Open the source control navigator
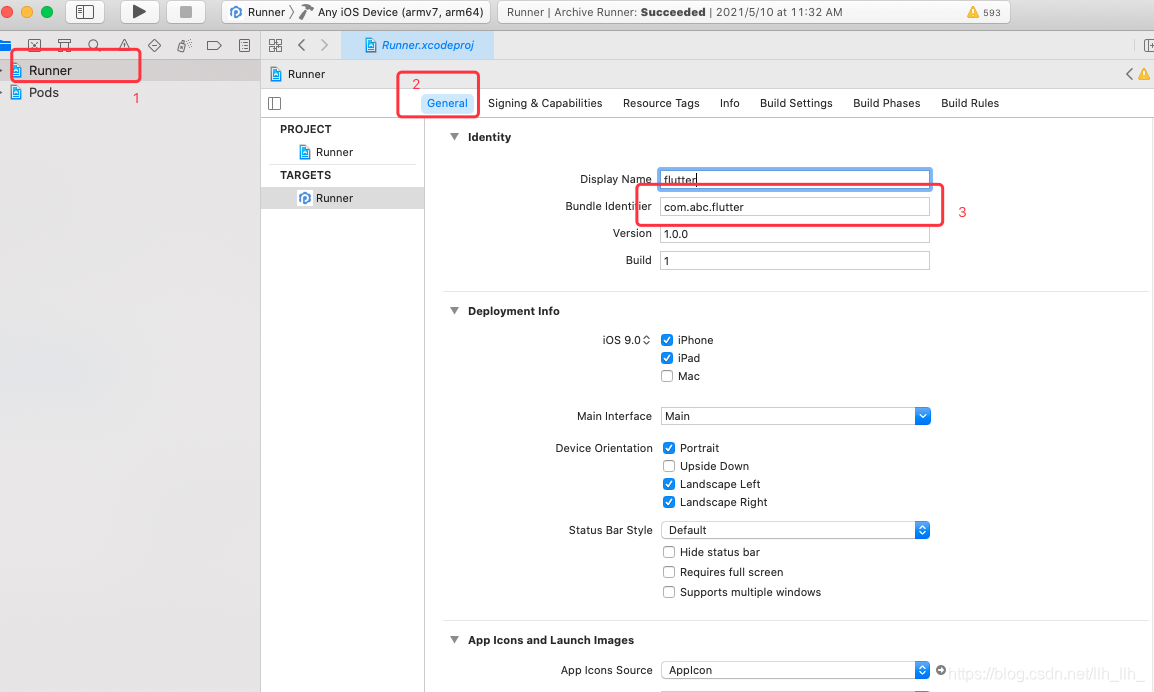The width and height of the screenshot is (1154, 692). point(35,46)
